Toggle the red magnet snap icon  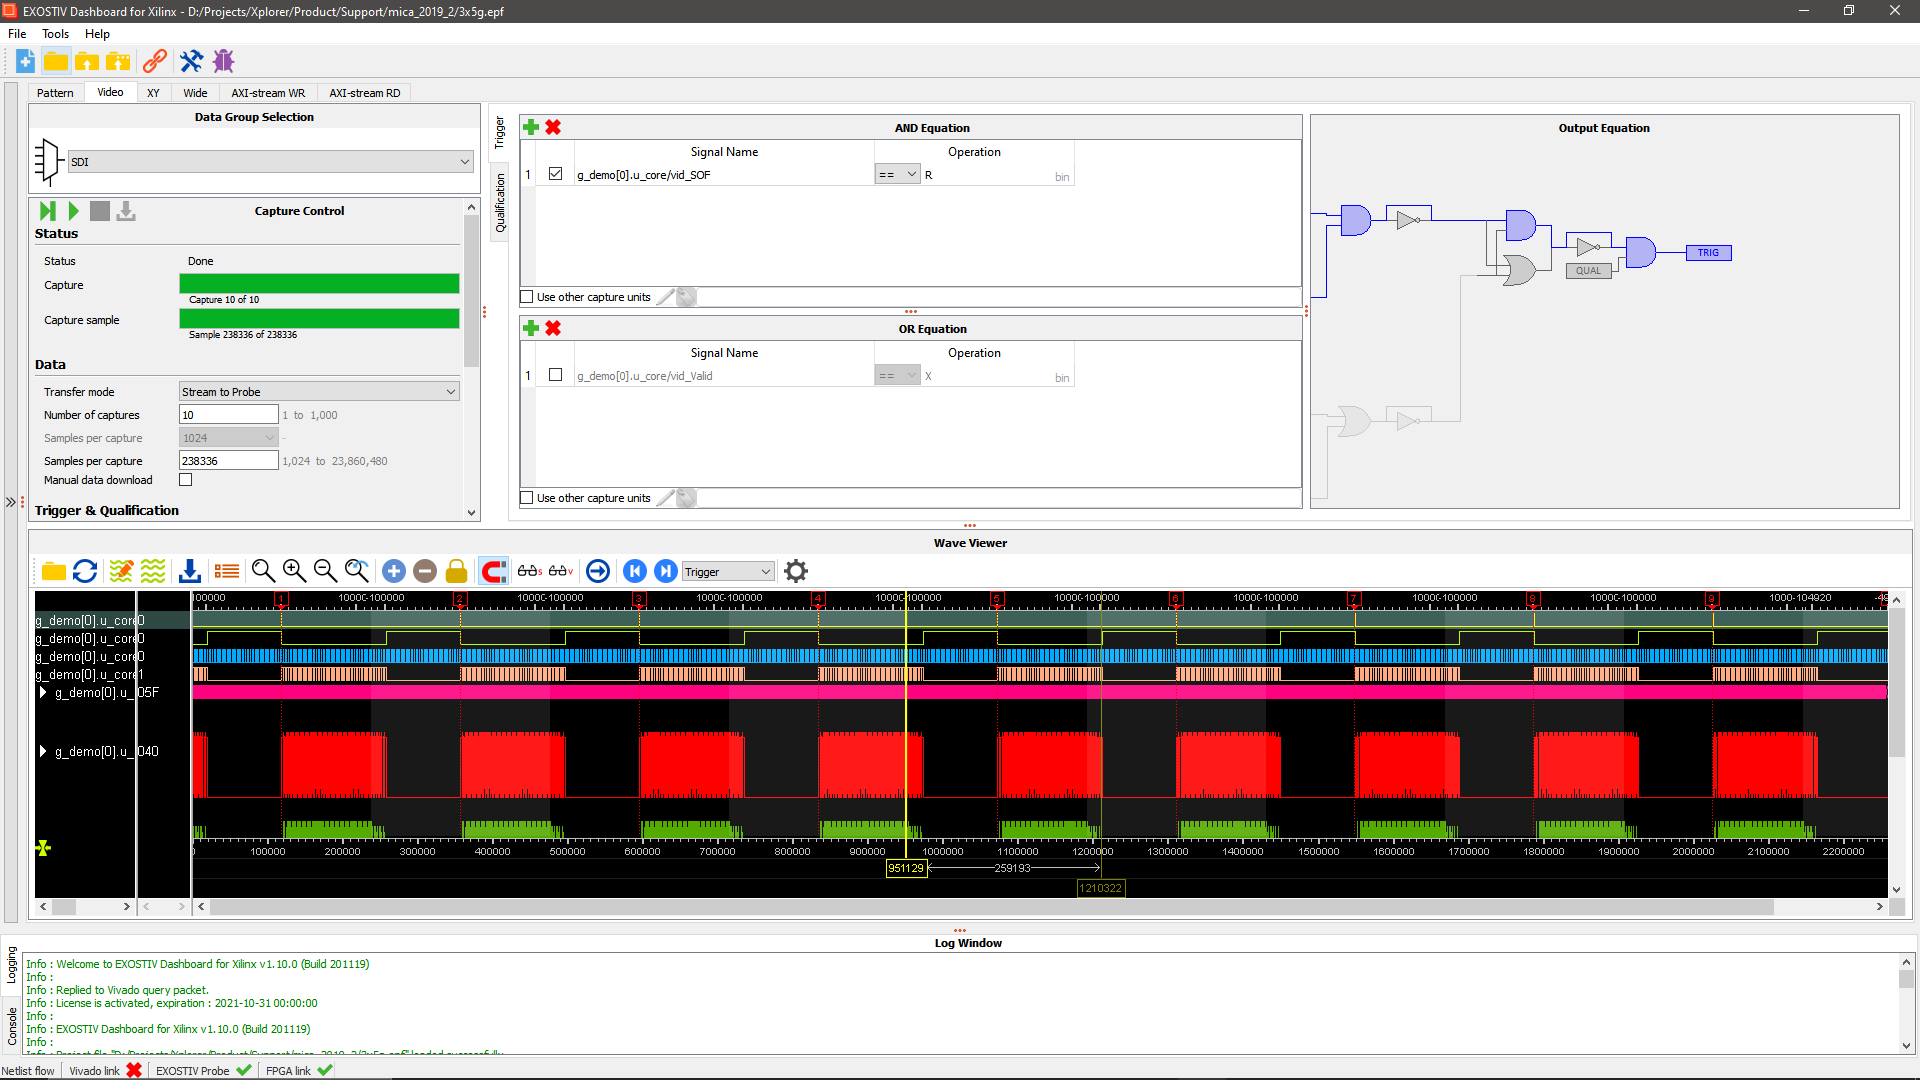click(494, 571)
